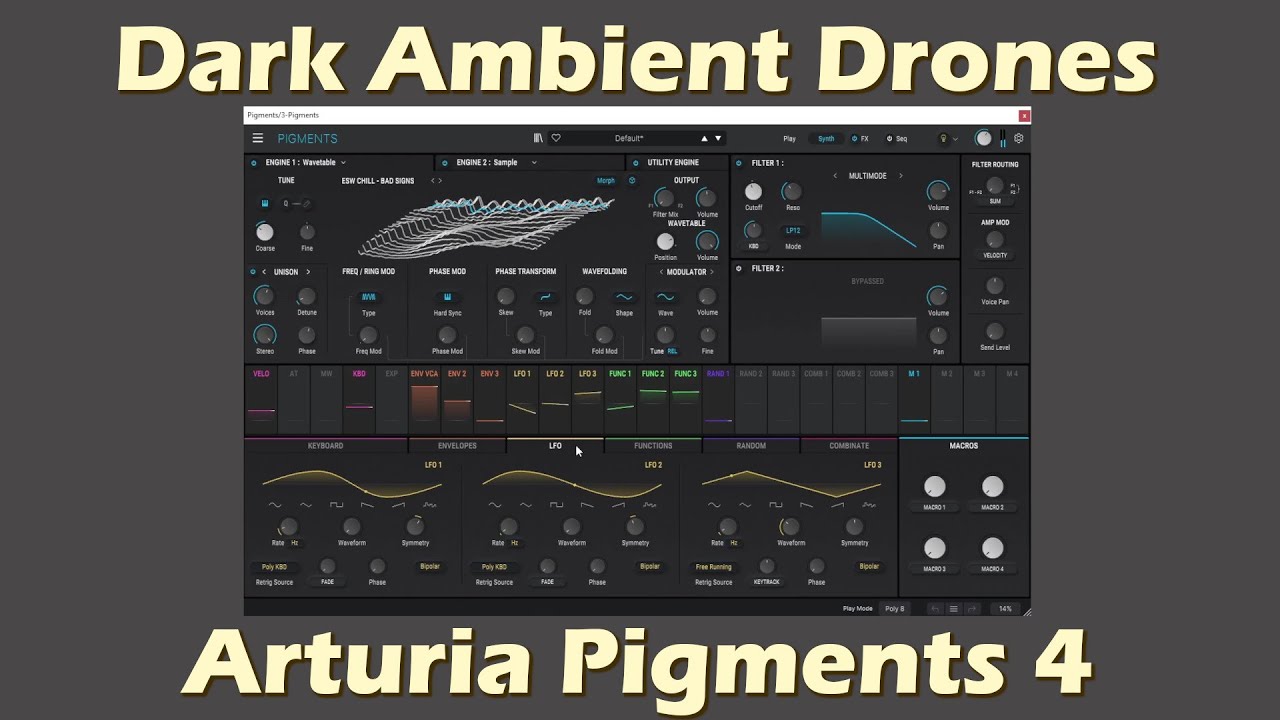Switch to the RANDOM tab
The width and height of the screenshot is (1280, 720).
point(751,445)
